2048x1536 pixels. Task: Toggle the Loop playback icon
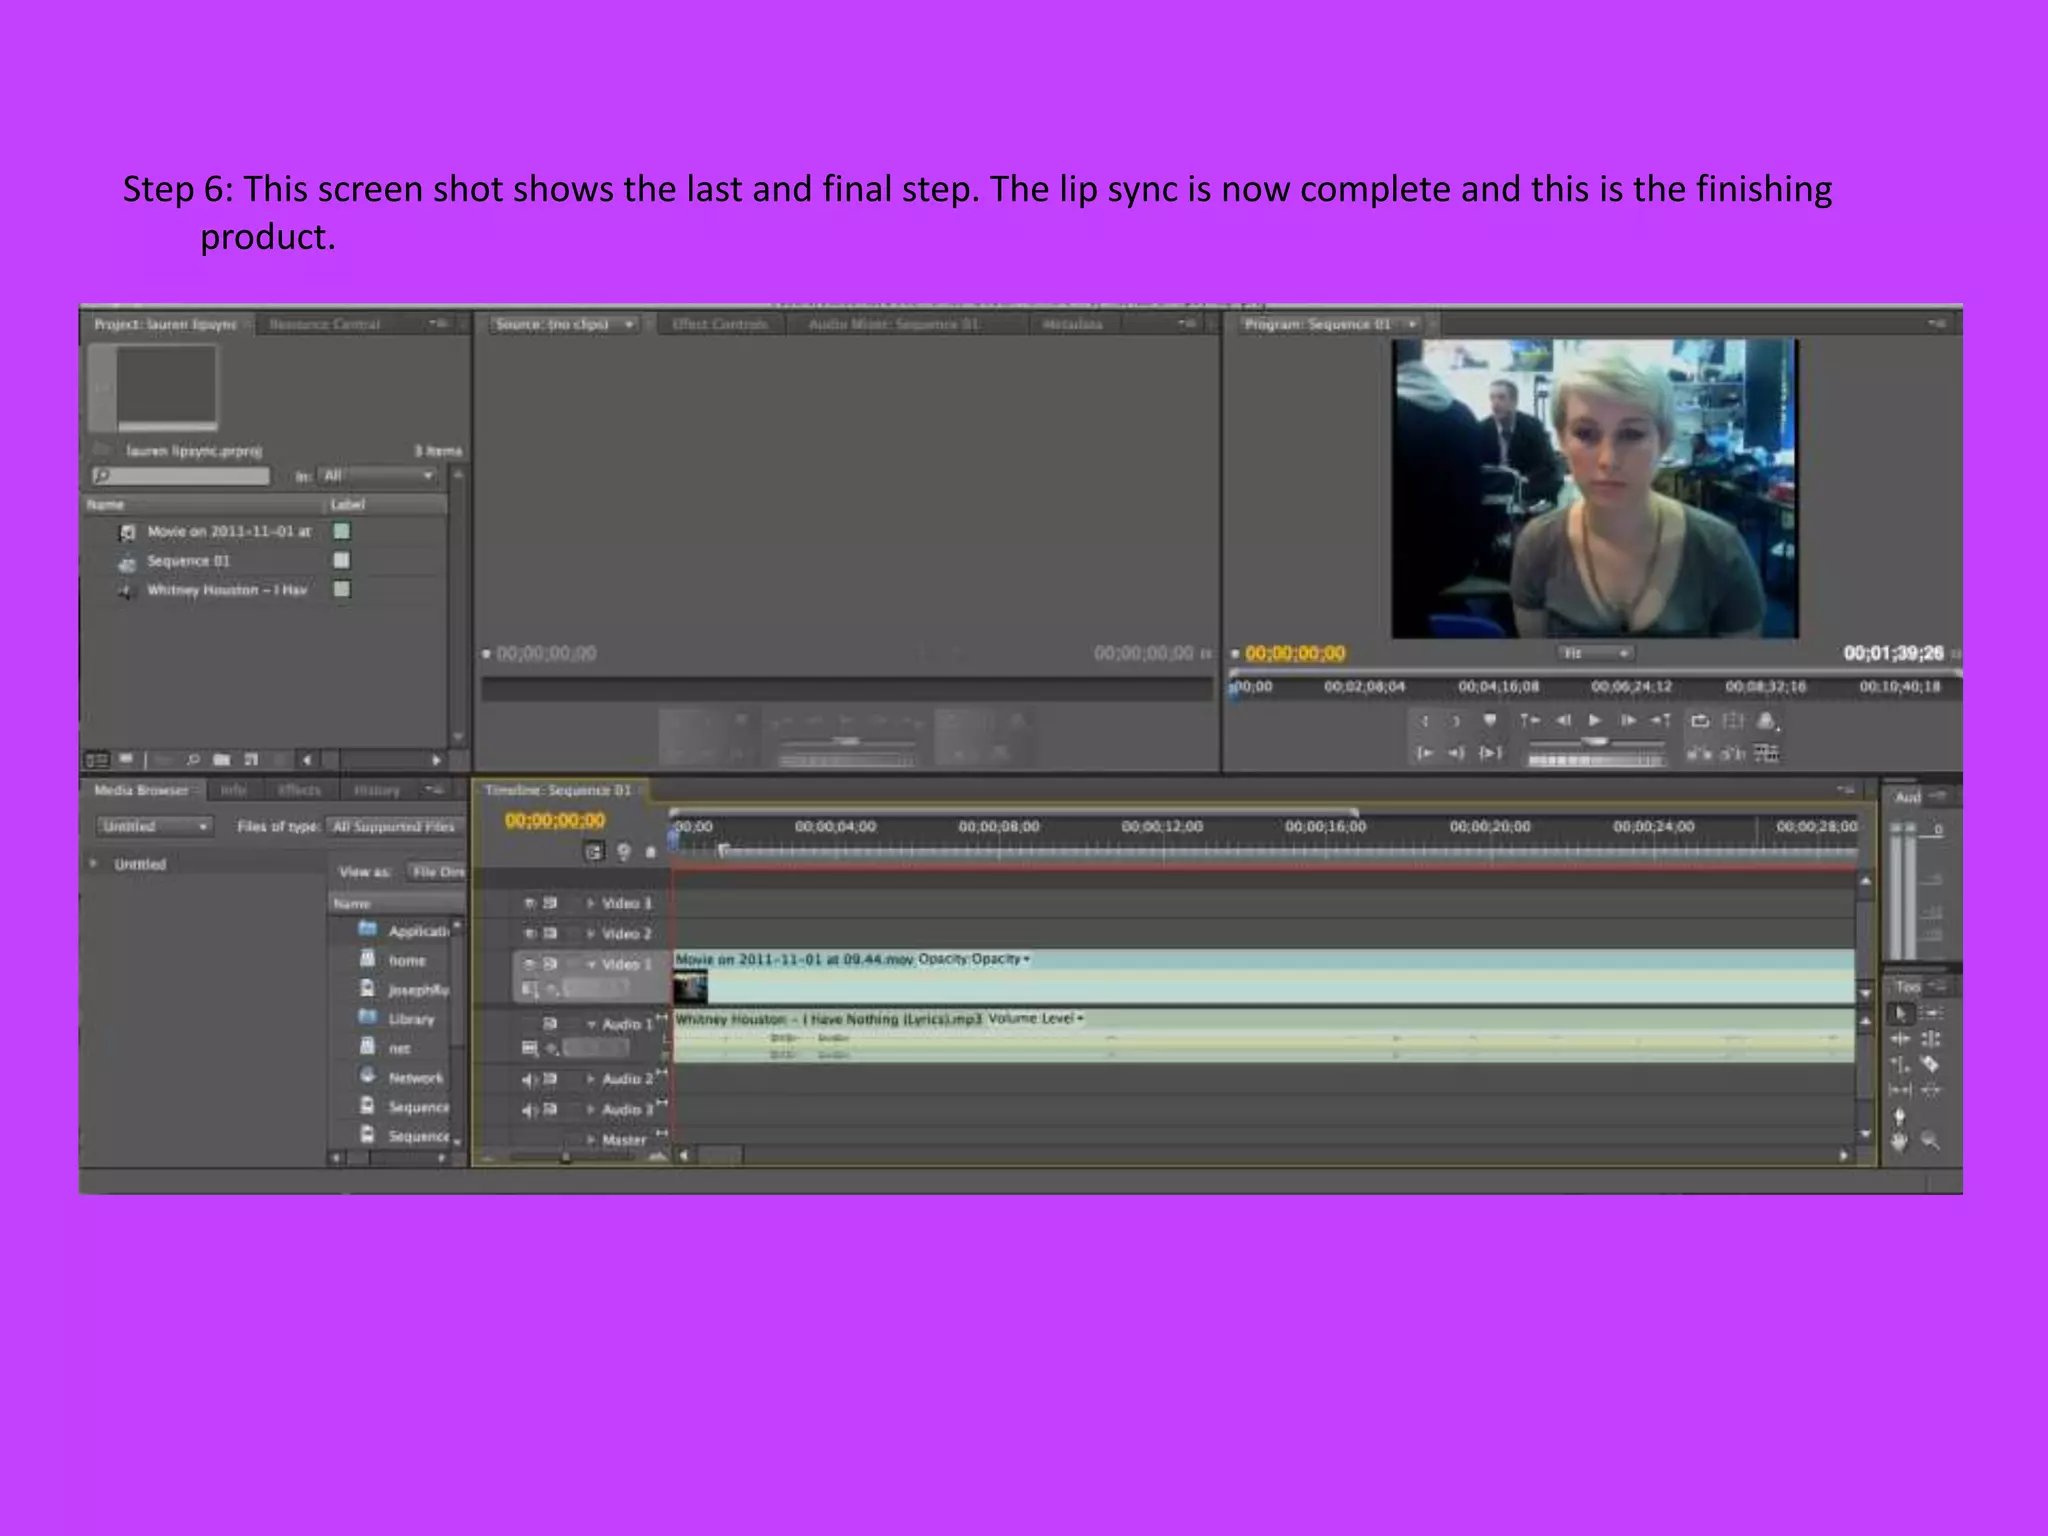[x=1700, y=720]
